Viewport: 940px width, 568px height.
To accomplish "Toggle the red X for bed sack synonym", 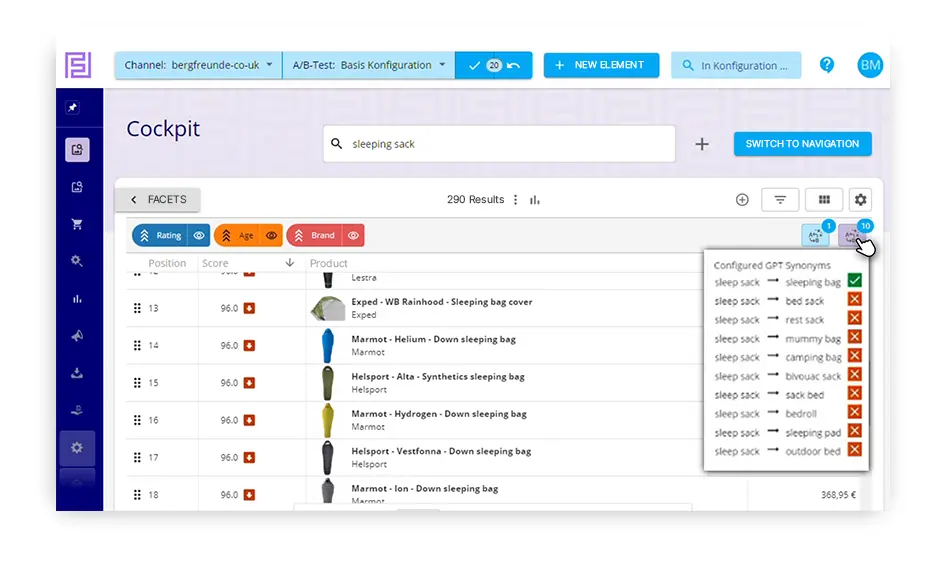I will click(x=855, y=299).
